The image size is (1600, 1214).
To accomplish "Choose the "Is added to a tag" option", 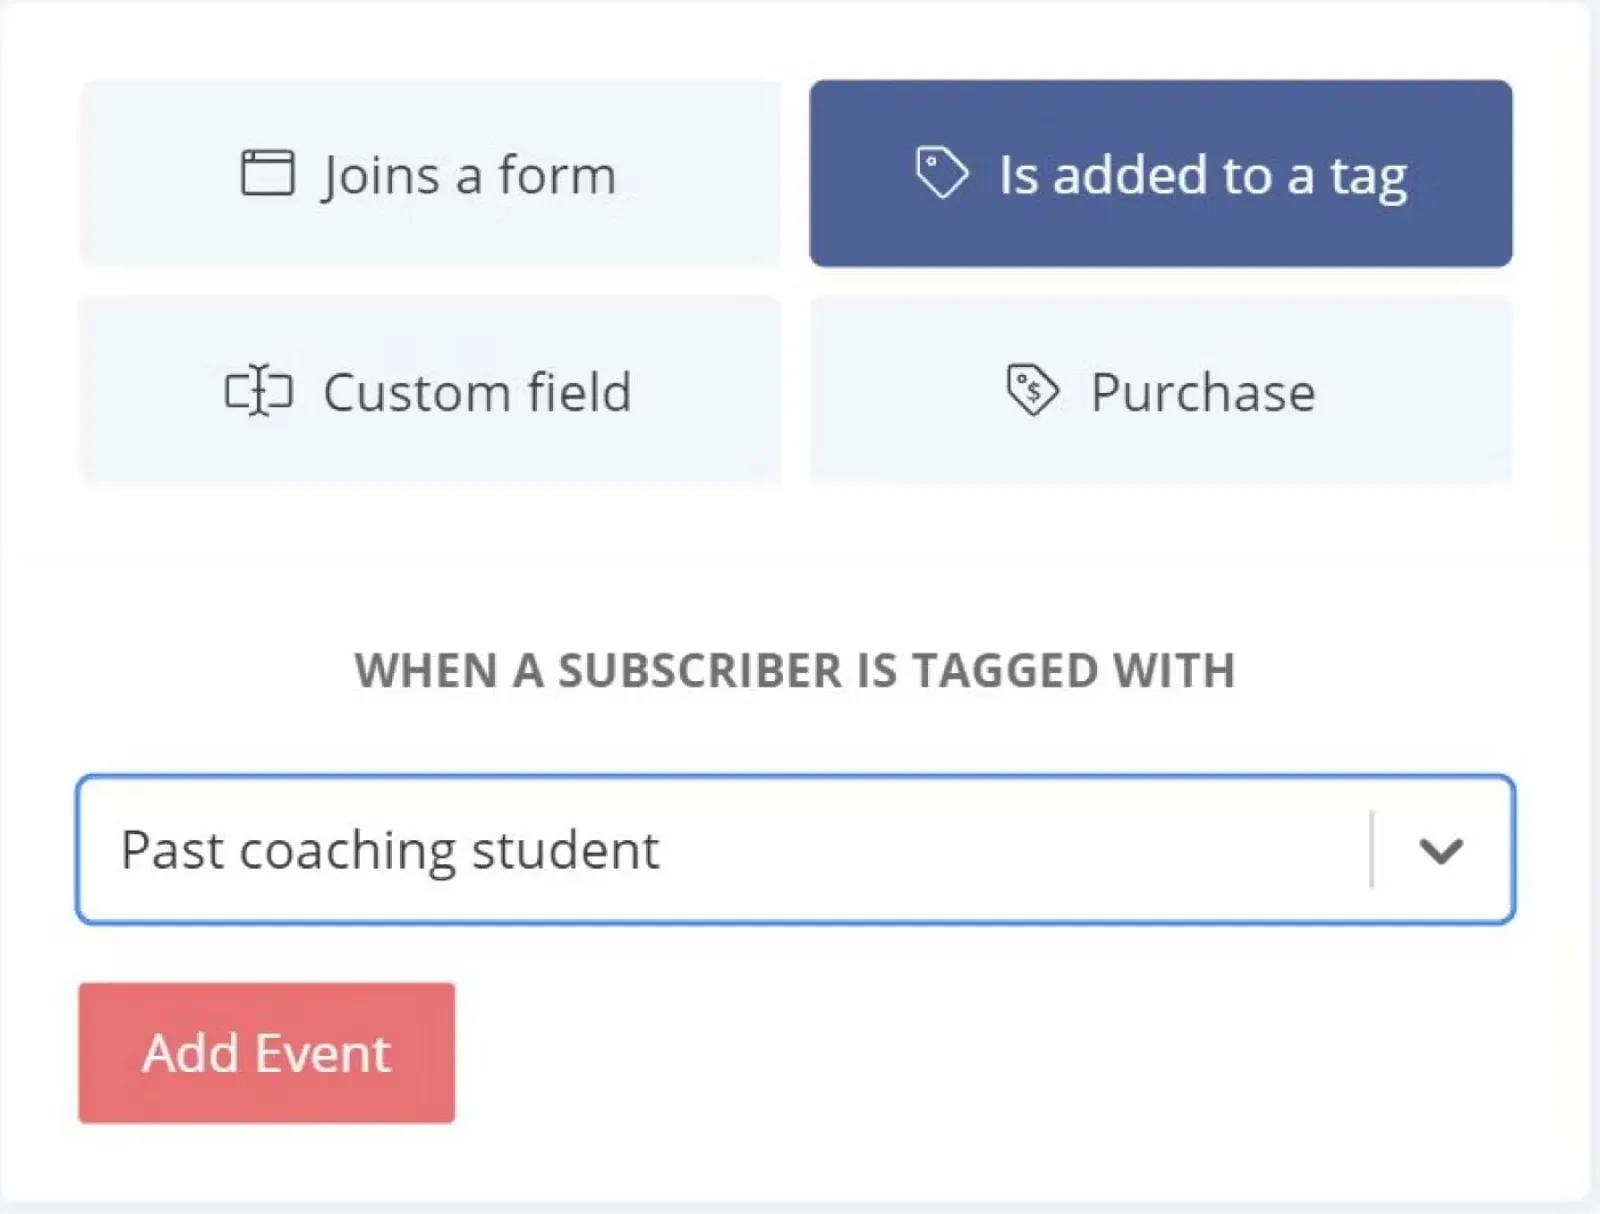I will pyautogui.click(x=1160, y=173).
